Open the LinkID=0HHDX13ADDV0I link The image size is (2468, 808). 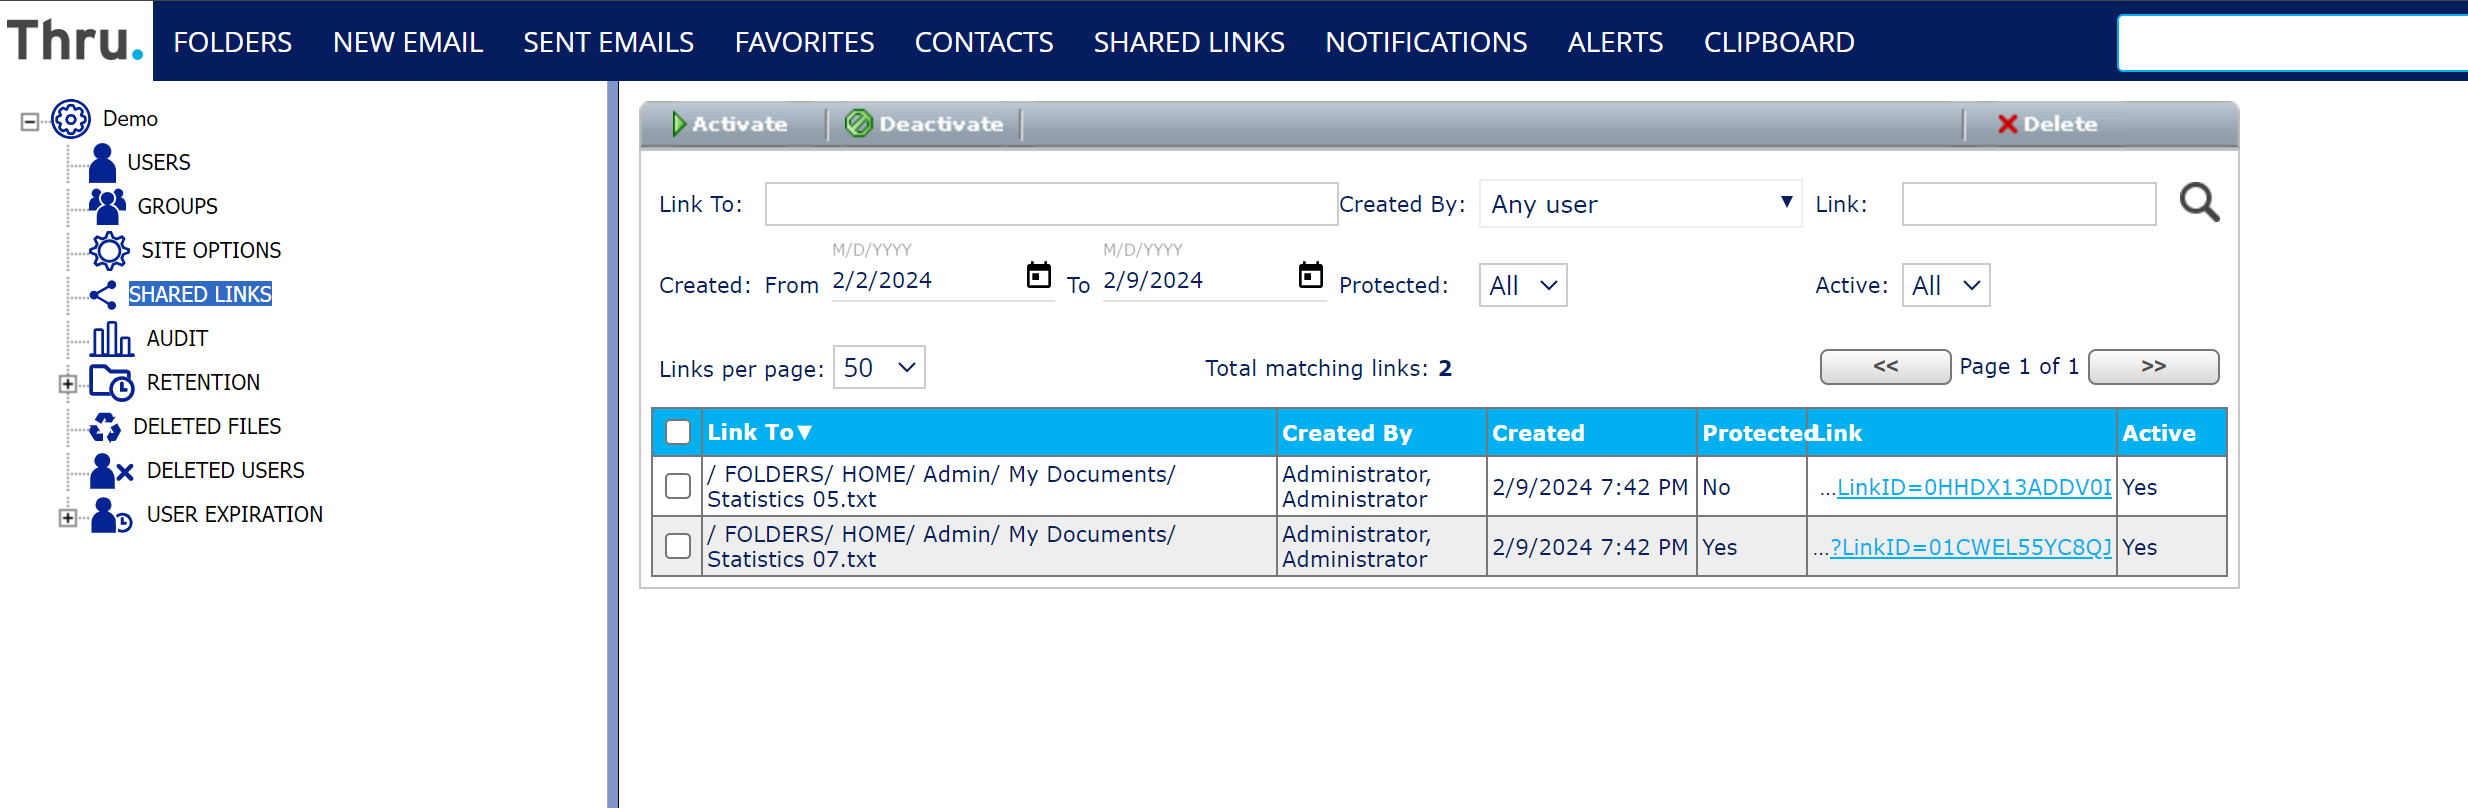[x=1973, y=487]
